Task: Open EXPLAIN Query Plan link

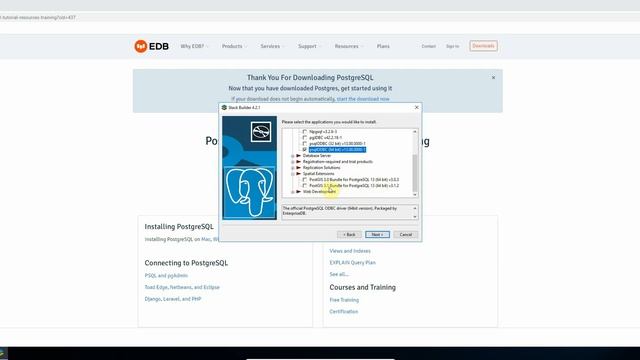Action: 352,263
